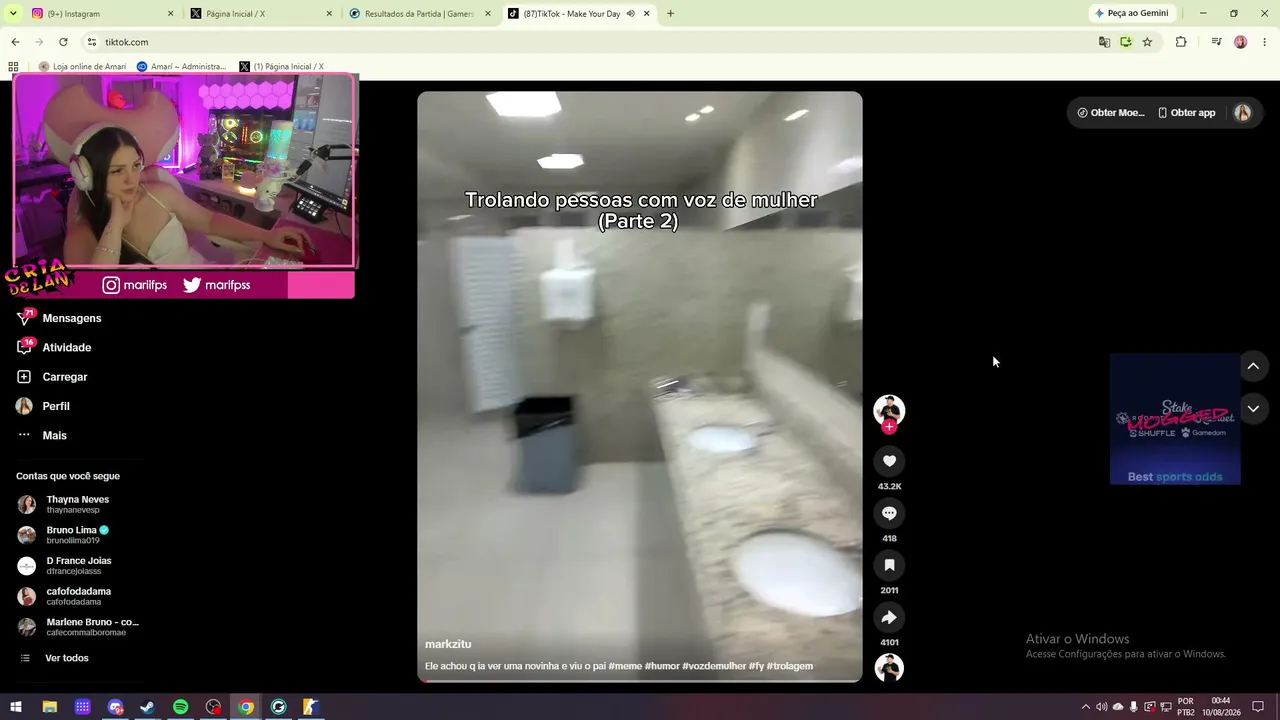The width and height of the screenshot is (1280, 720).
Task: Expand the Mais menu in the sidebar
Action: tap(42, 435)
